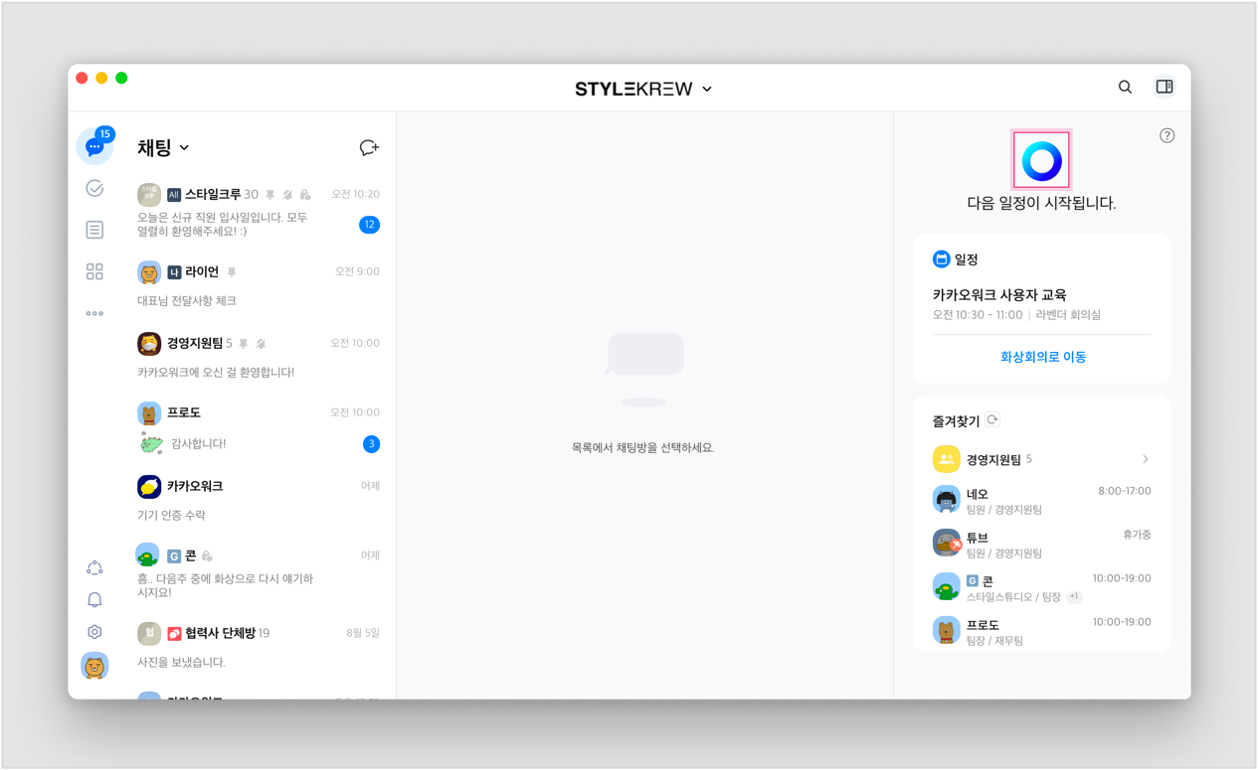Select the +1 tag next to 콘's team
This screenshot has width=1258, height=770.
click(x=1074, y=597)
